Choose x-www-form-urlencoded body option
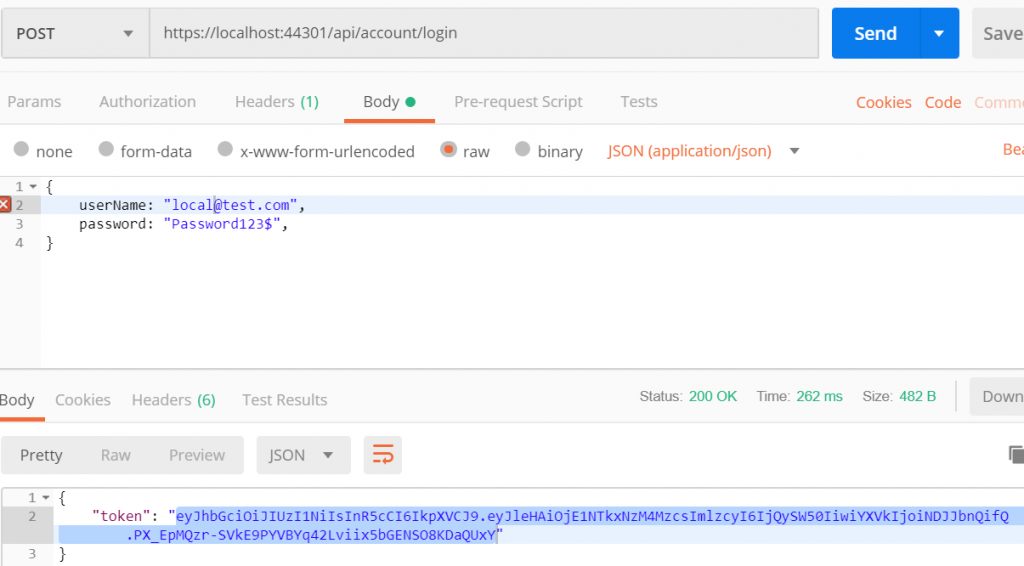The width and height of the screenshot is (1024, 566). [x=225, y=150]
